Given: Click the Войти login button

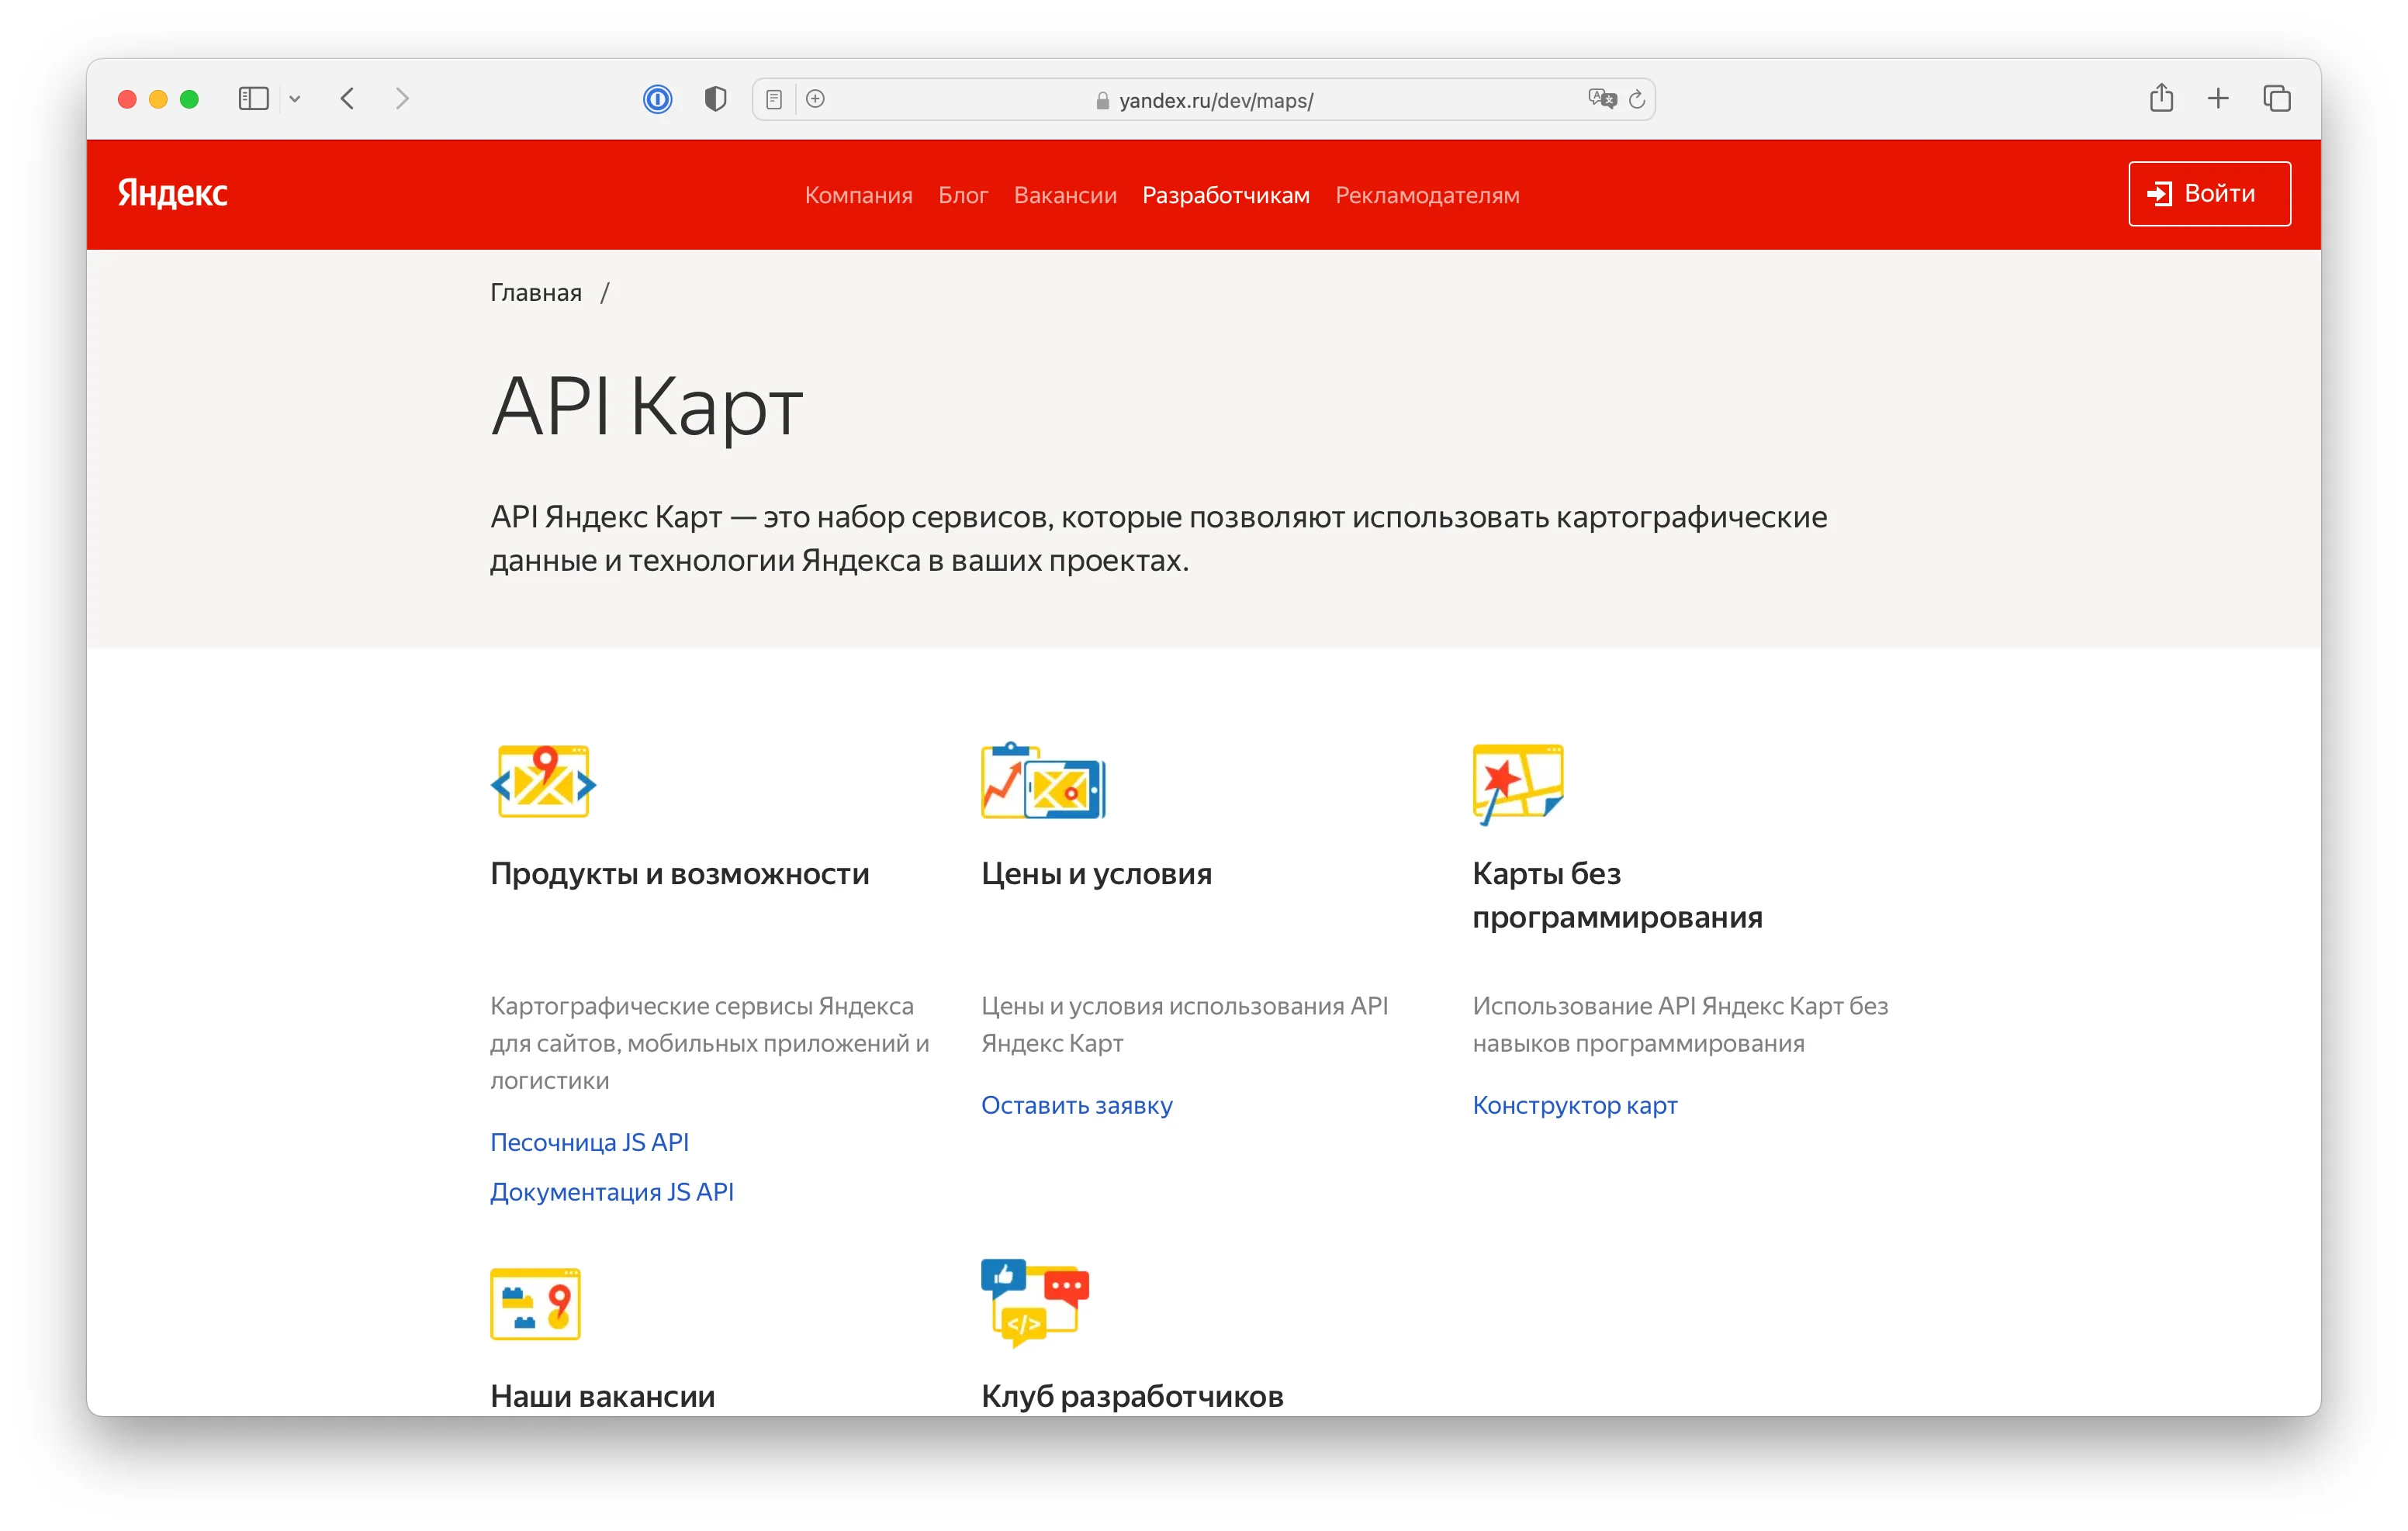Looking at the screenshot, I should 2209,194.
